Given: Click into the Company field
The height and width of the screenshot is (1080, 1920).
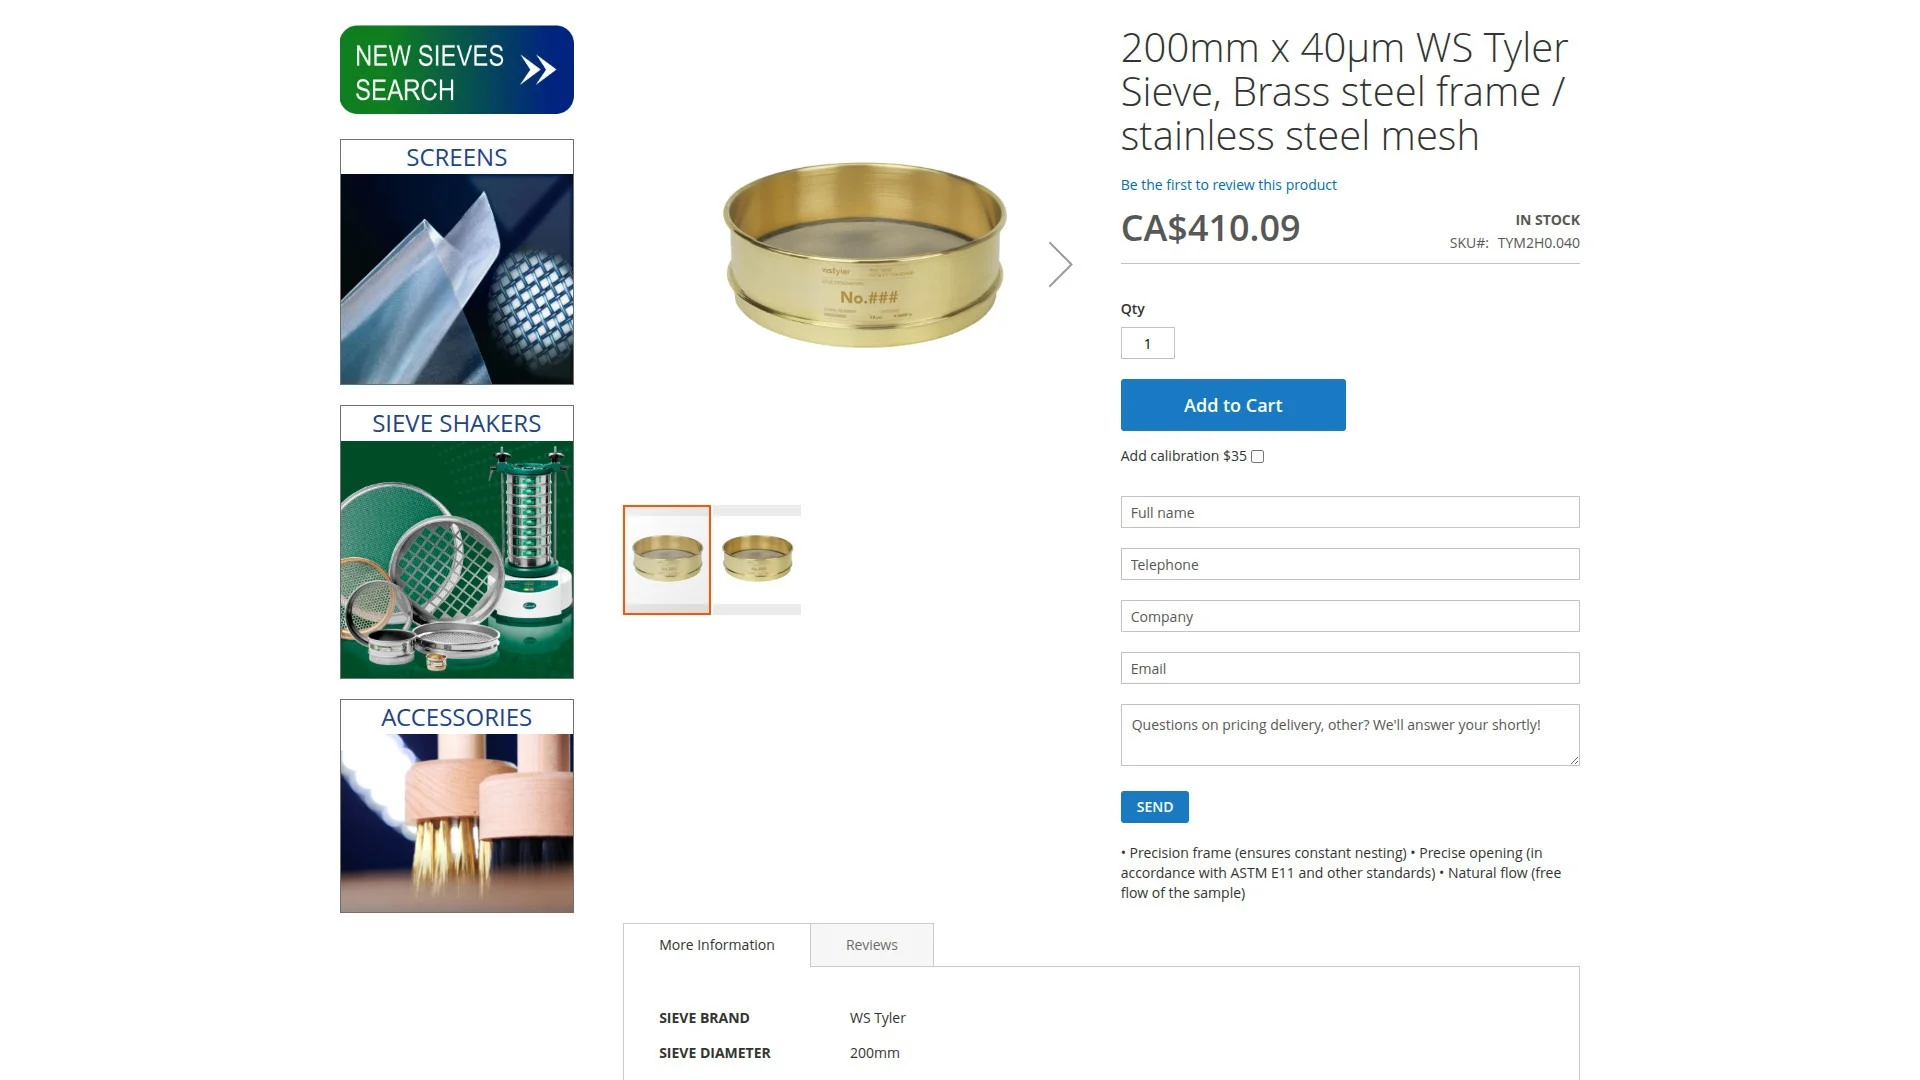Looking at the screenshot, I should (1350, 616).
